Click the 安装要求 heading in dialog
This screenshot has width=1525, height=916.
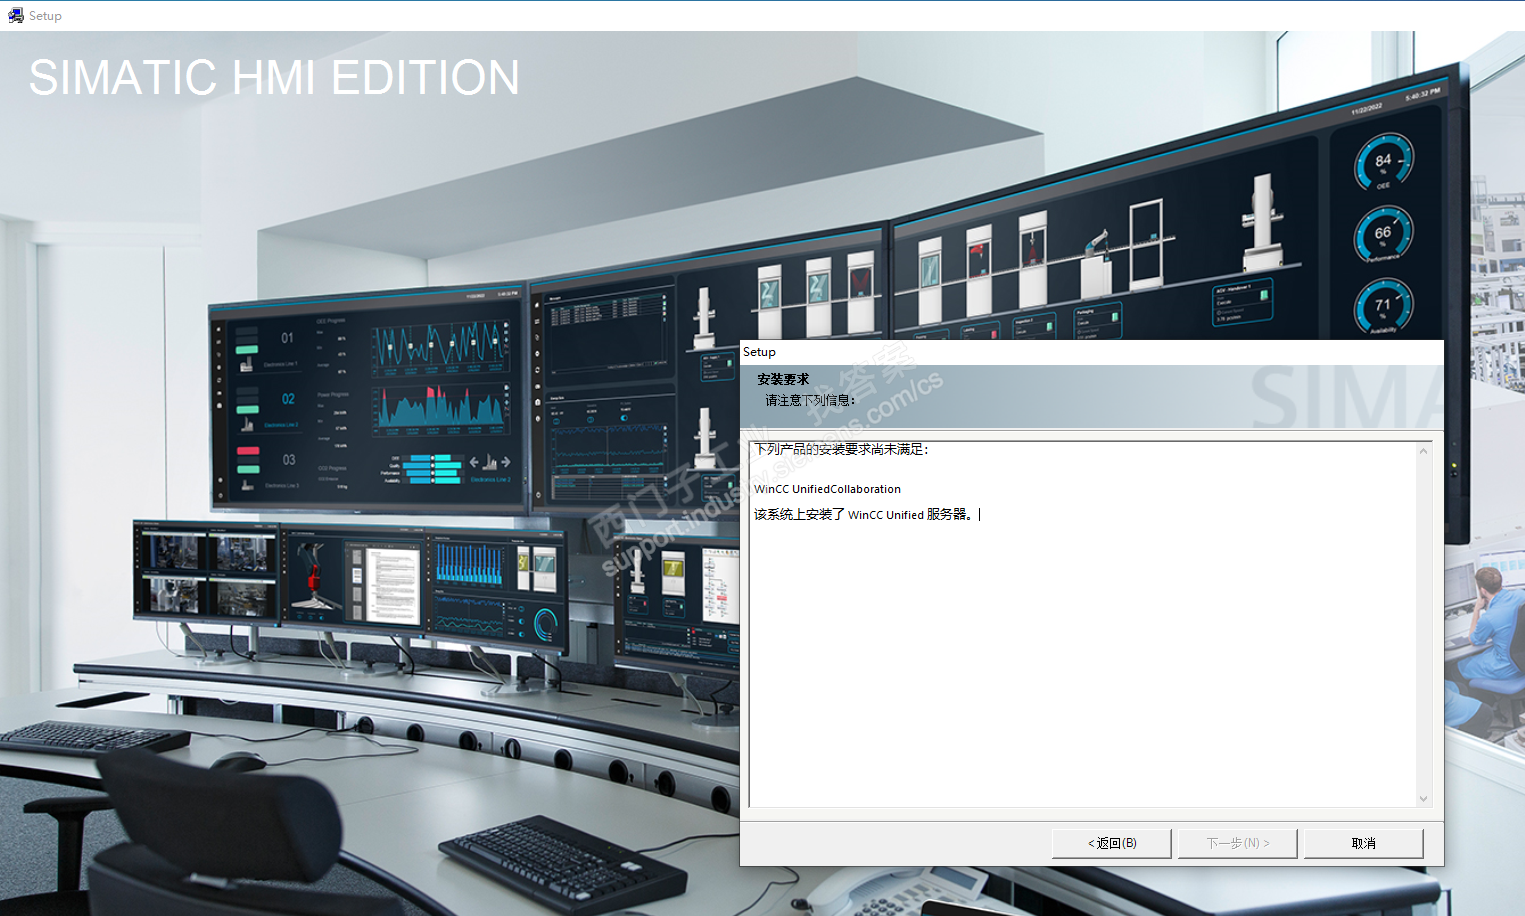783,379
